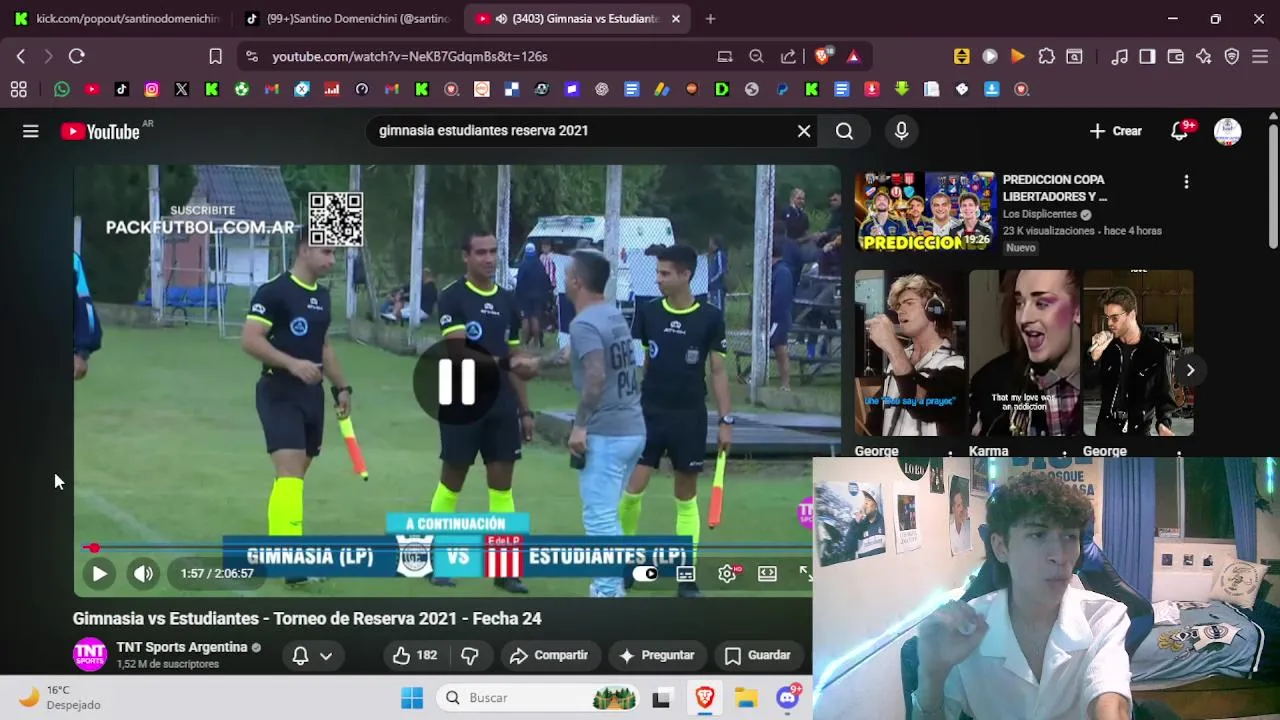This screenshot has height=720, width=1280.
Task: Open the TikTok bookmark in bookmarks bar
Action: click(121, 89)
